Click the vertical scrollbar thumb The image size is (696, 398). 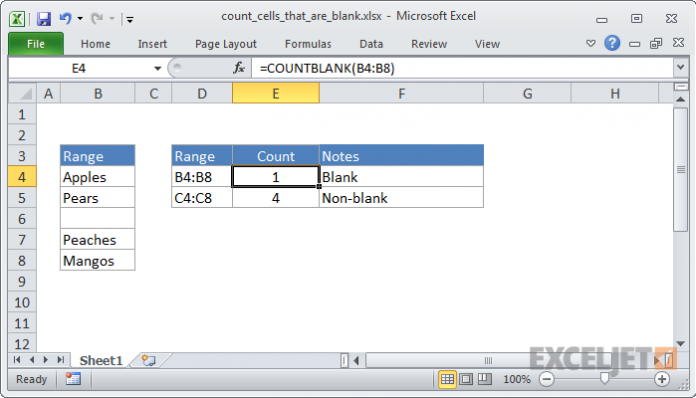coord(680,169)
